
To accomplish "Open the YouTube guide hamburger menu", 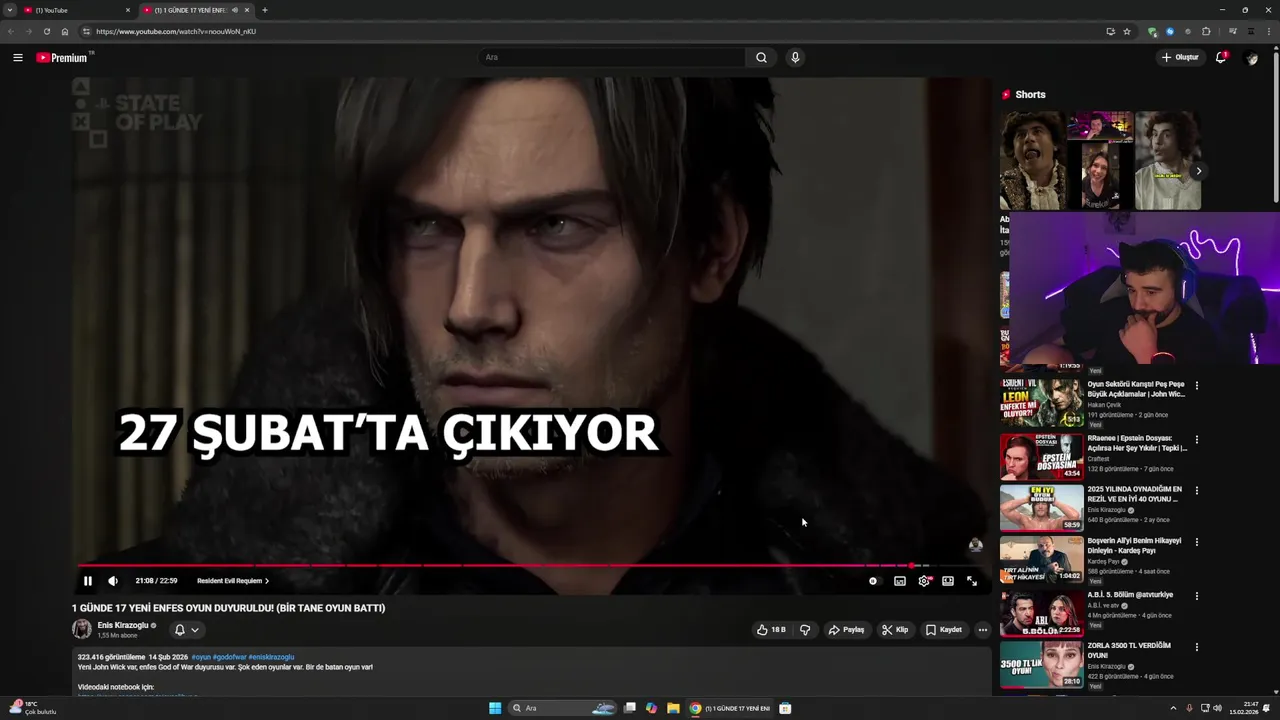I will coord(18,58).
